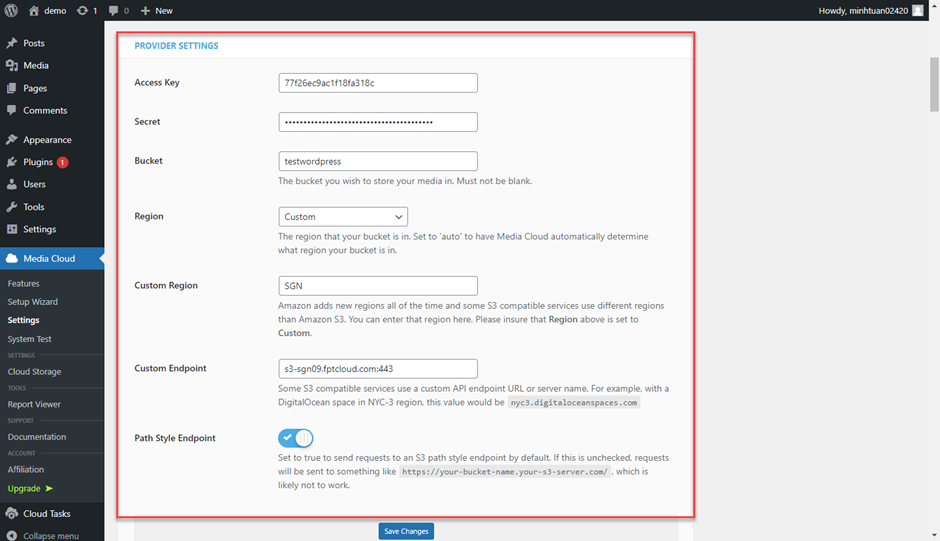Click the WordPress logo icon
Viewport: 940px width, 541px height.
point(11,10)
